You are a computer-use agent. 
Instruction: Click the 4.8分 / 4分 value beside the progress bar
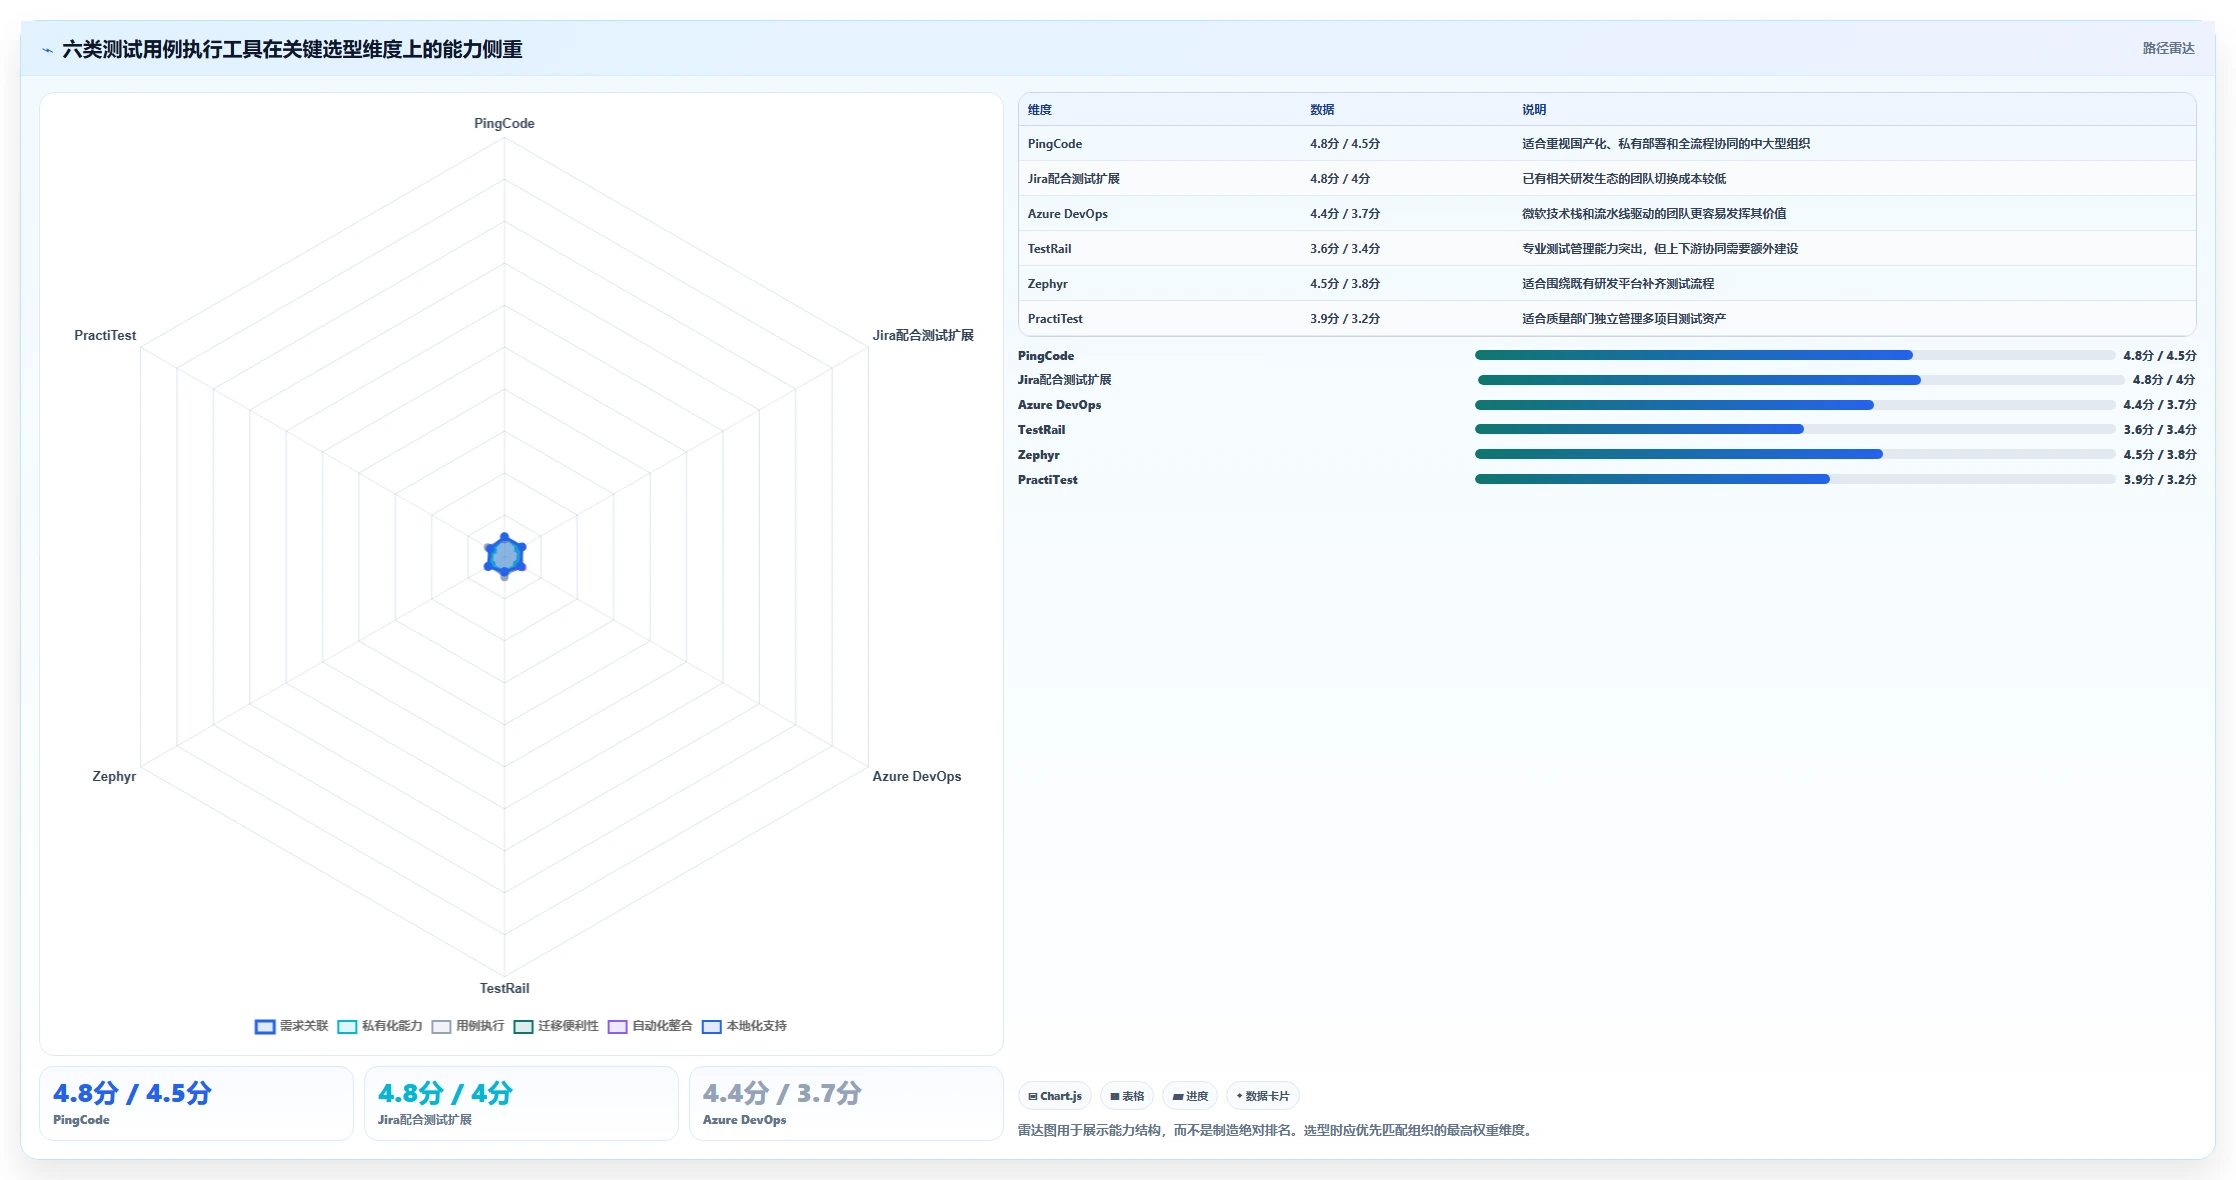(x=2164, y=380)
